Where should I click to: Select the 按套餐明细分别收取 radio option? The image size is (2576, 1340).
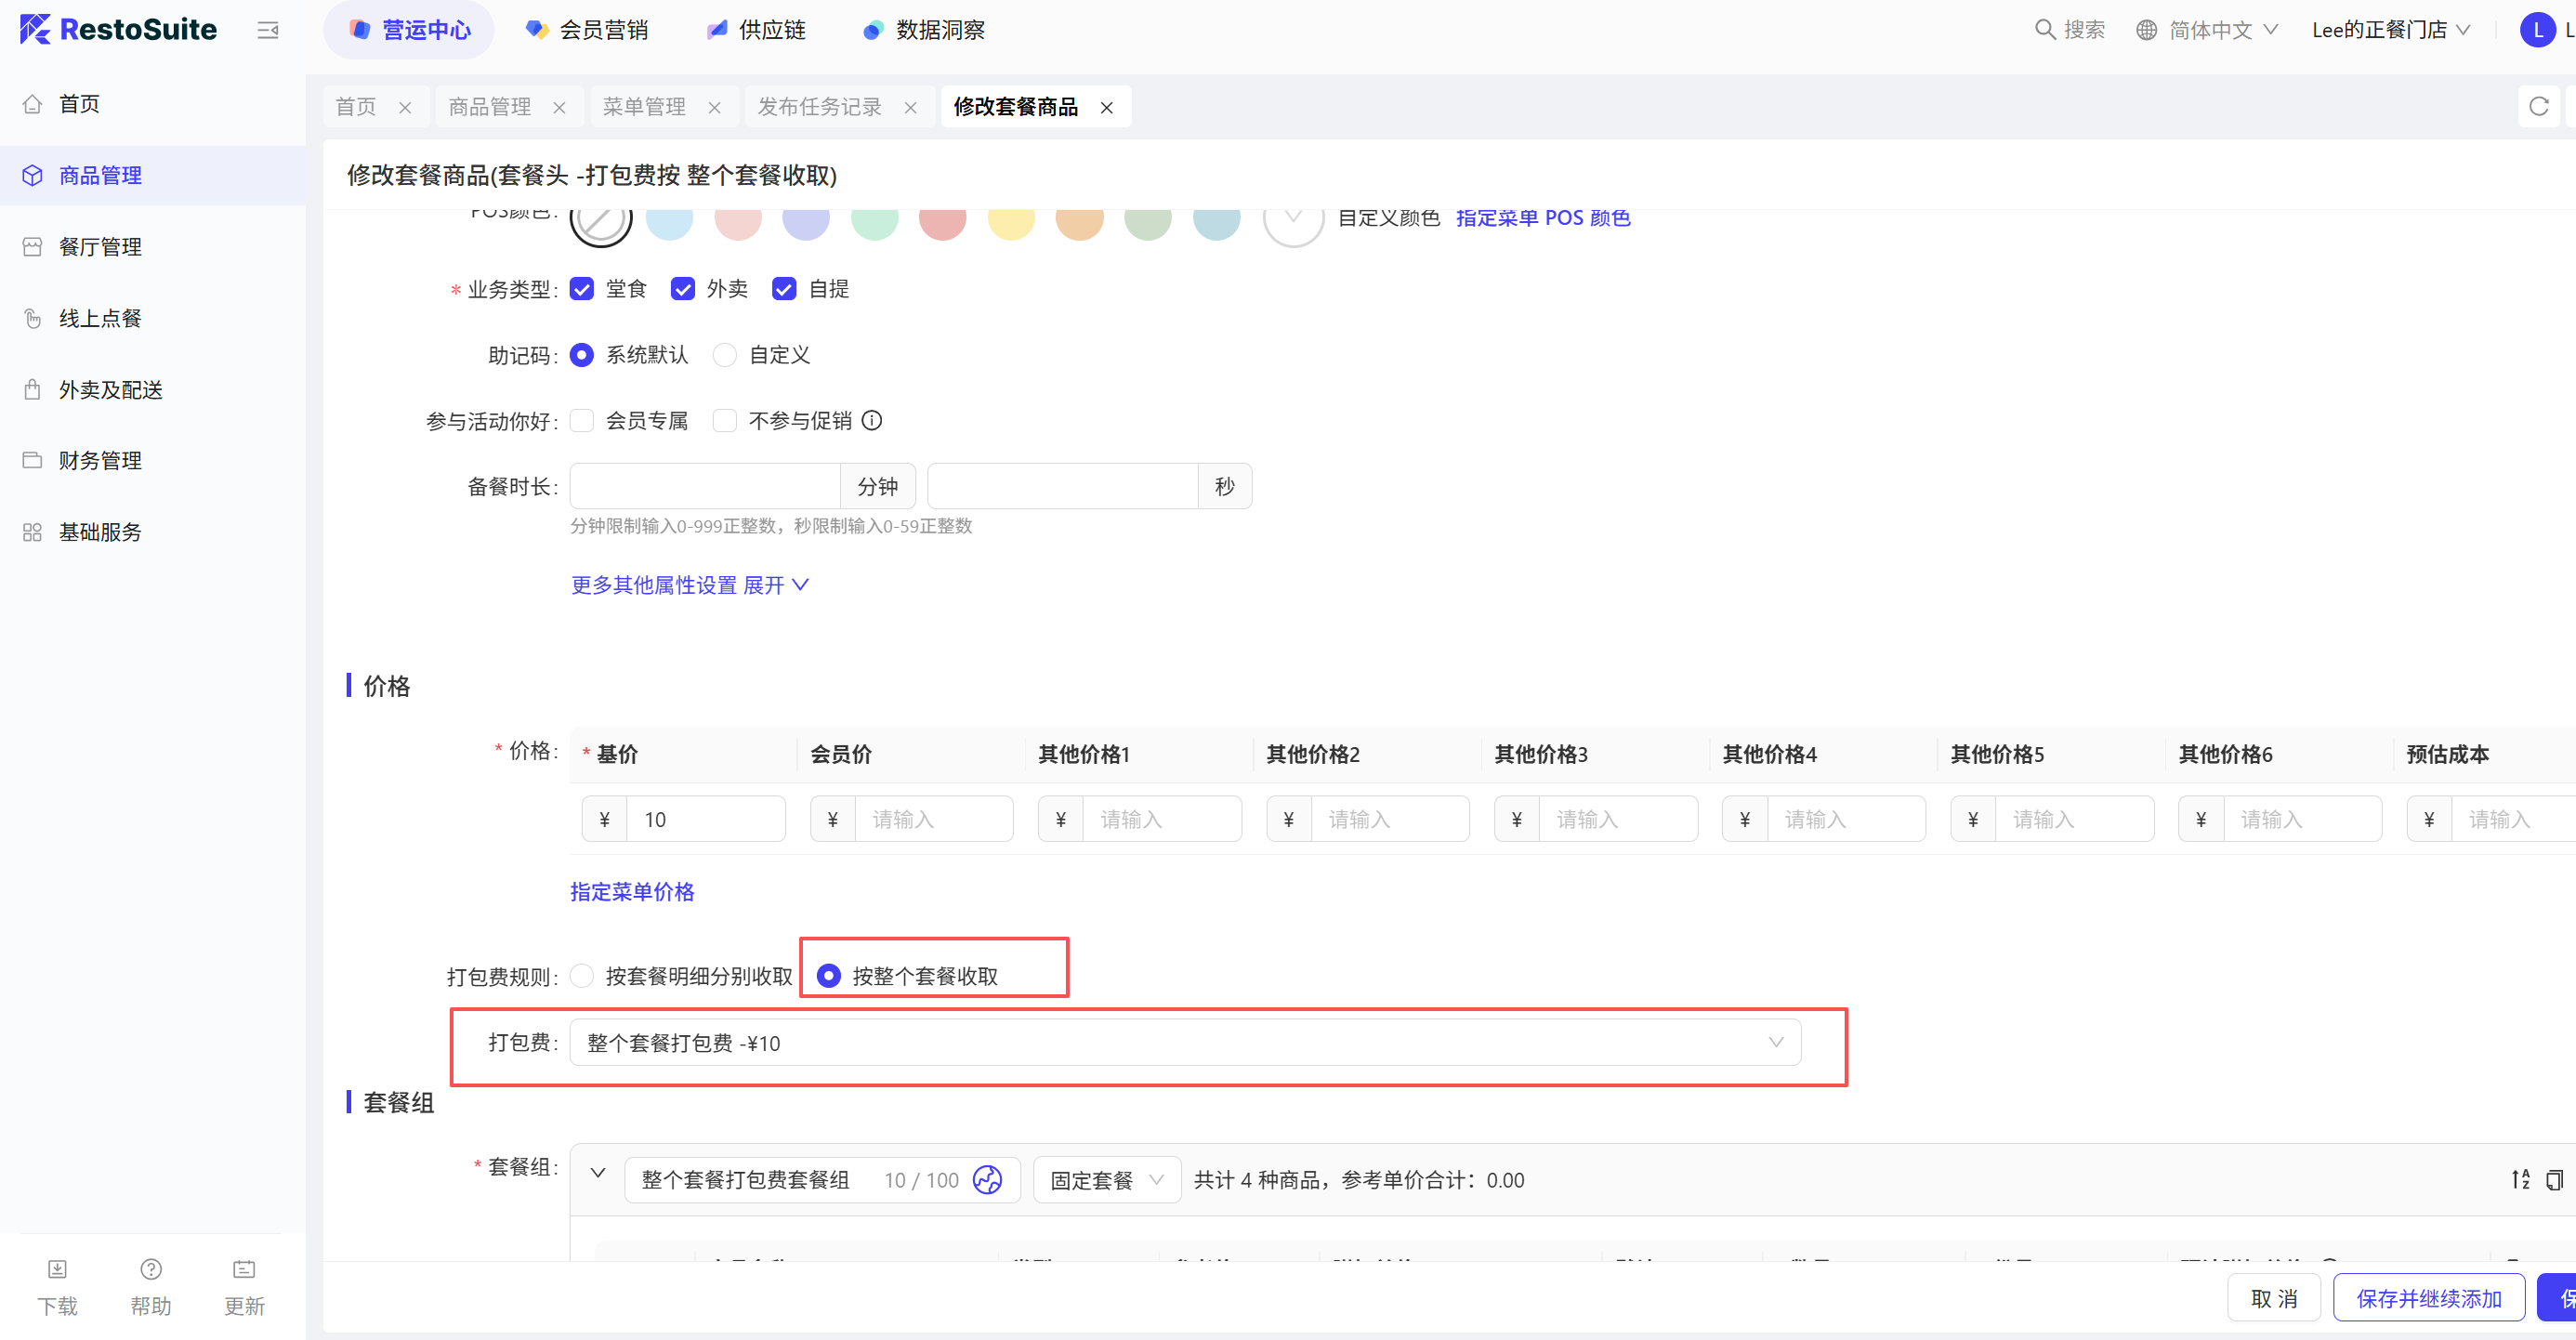pos(582,976)
